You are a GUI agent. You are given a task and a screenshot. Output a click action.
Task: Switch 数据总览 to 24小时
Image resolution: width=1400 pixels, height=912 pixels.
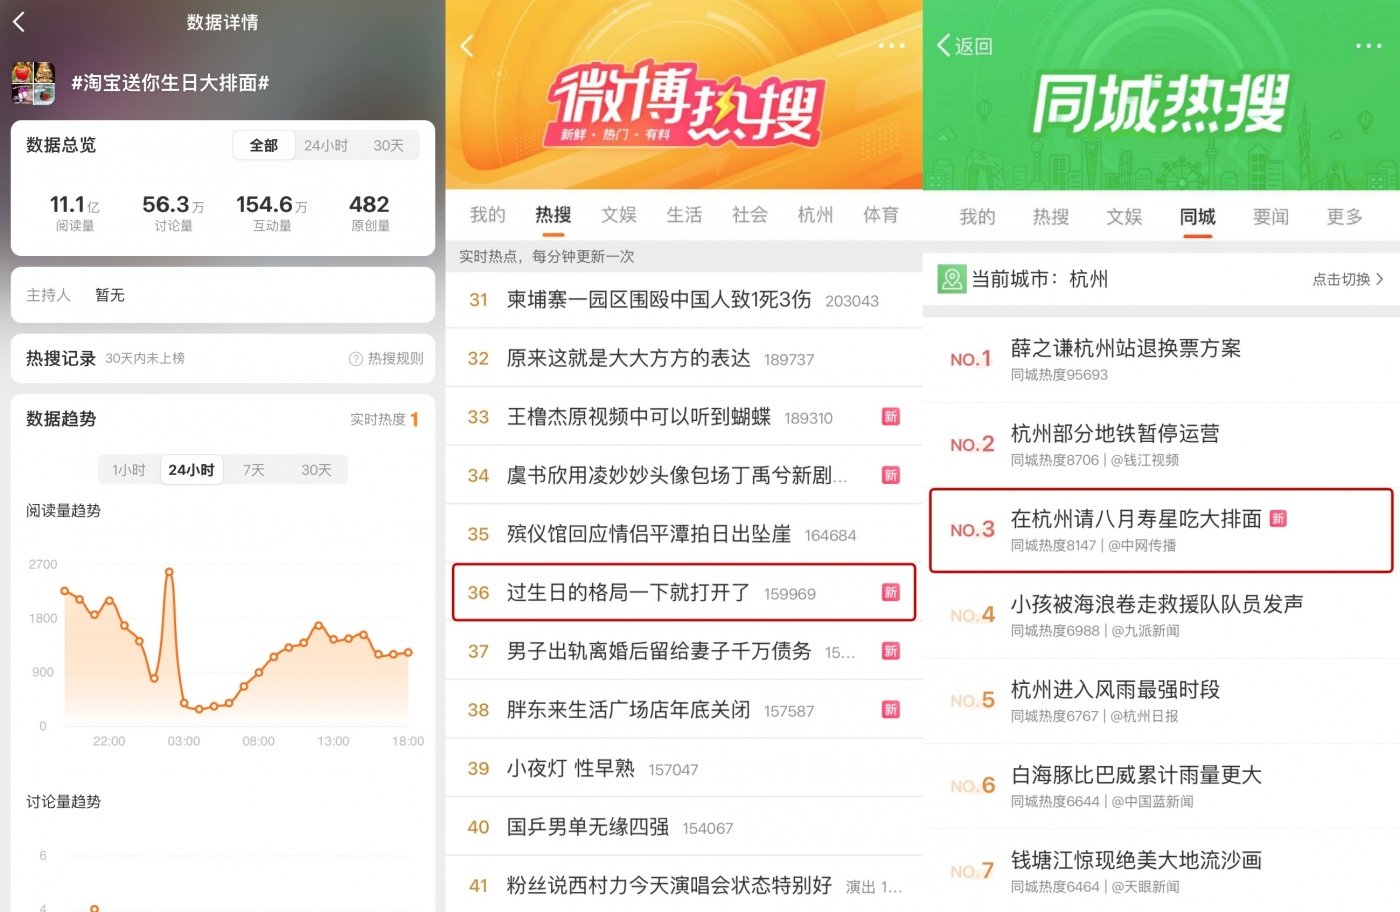pyautogui.click(x=326, y=145)
